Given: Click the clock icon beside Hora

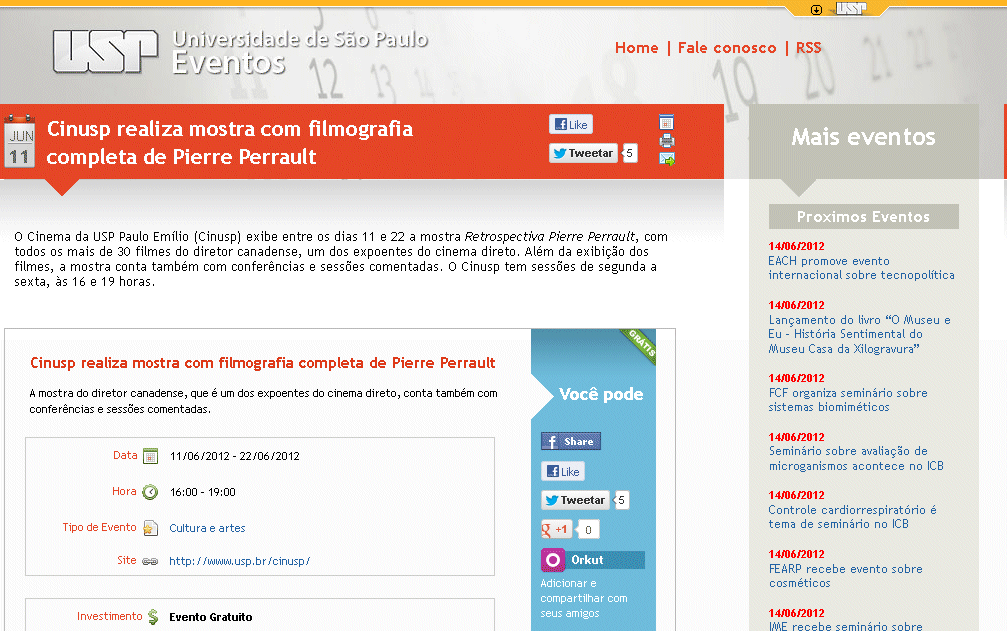Looking at the screenshot, I should coord(150,492).
